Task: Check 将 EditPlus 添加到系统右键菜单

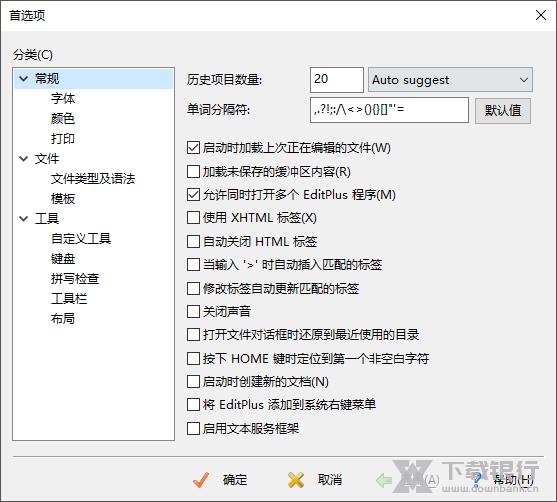Action: coord(193,405)
